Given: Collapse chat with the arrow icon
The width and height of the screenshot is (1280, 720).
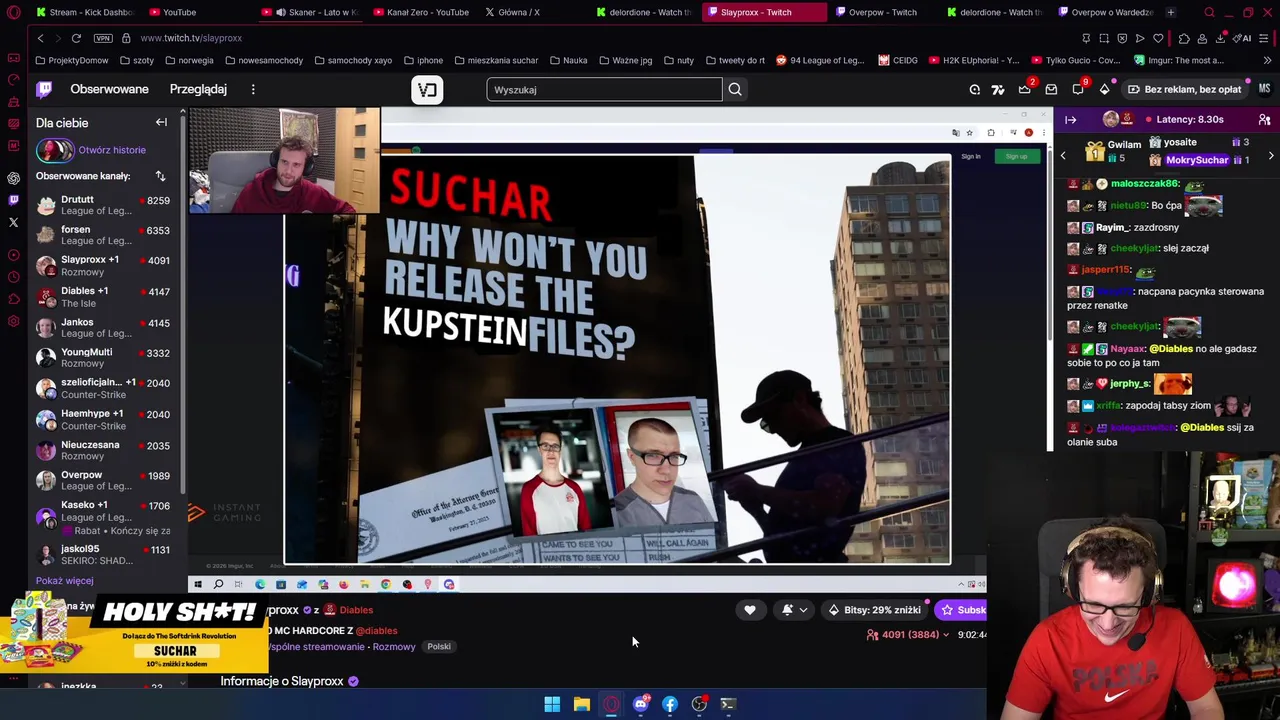Looking at the screenshot, I should (x=1071, y=119).
